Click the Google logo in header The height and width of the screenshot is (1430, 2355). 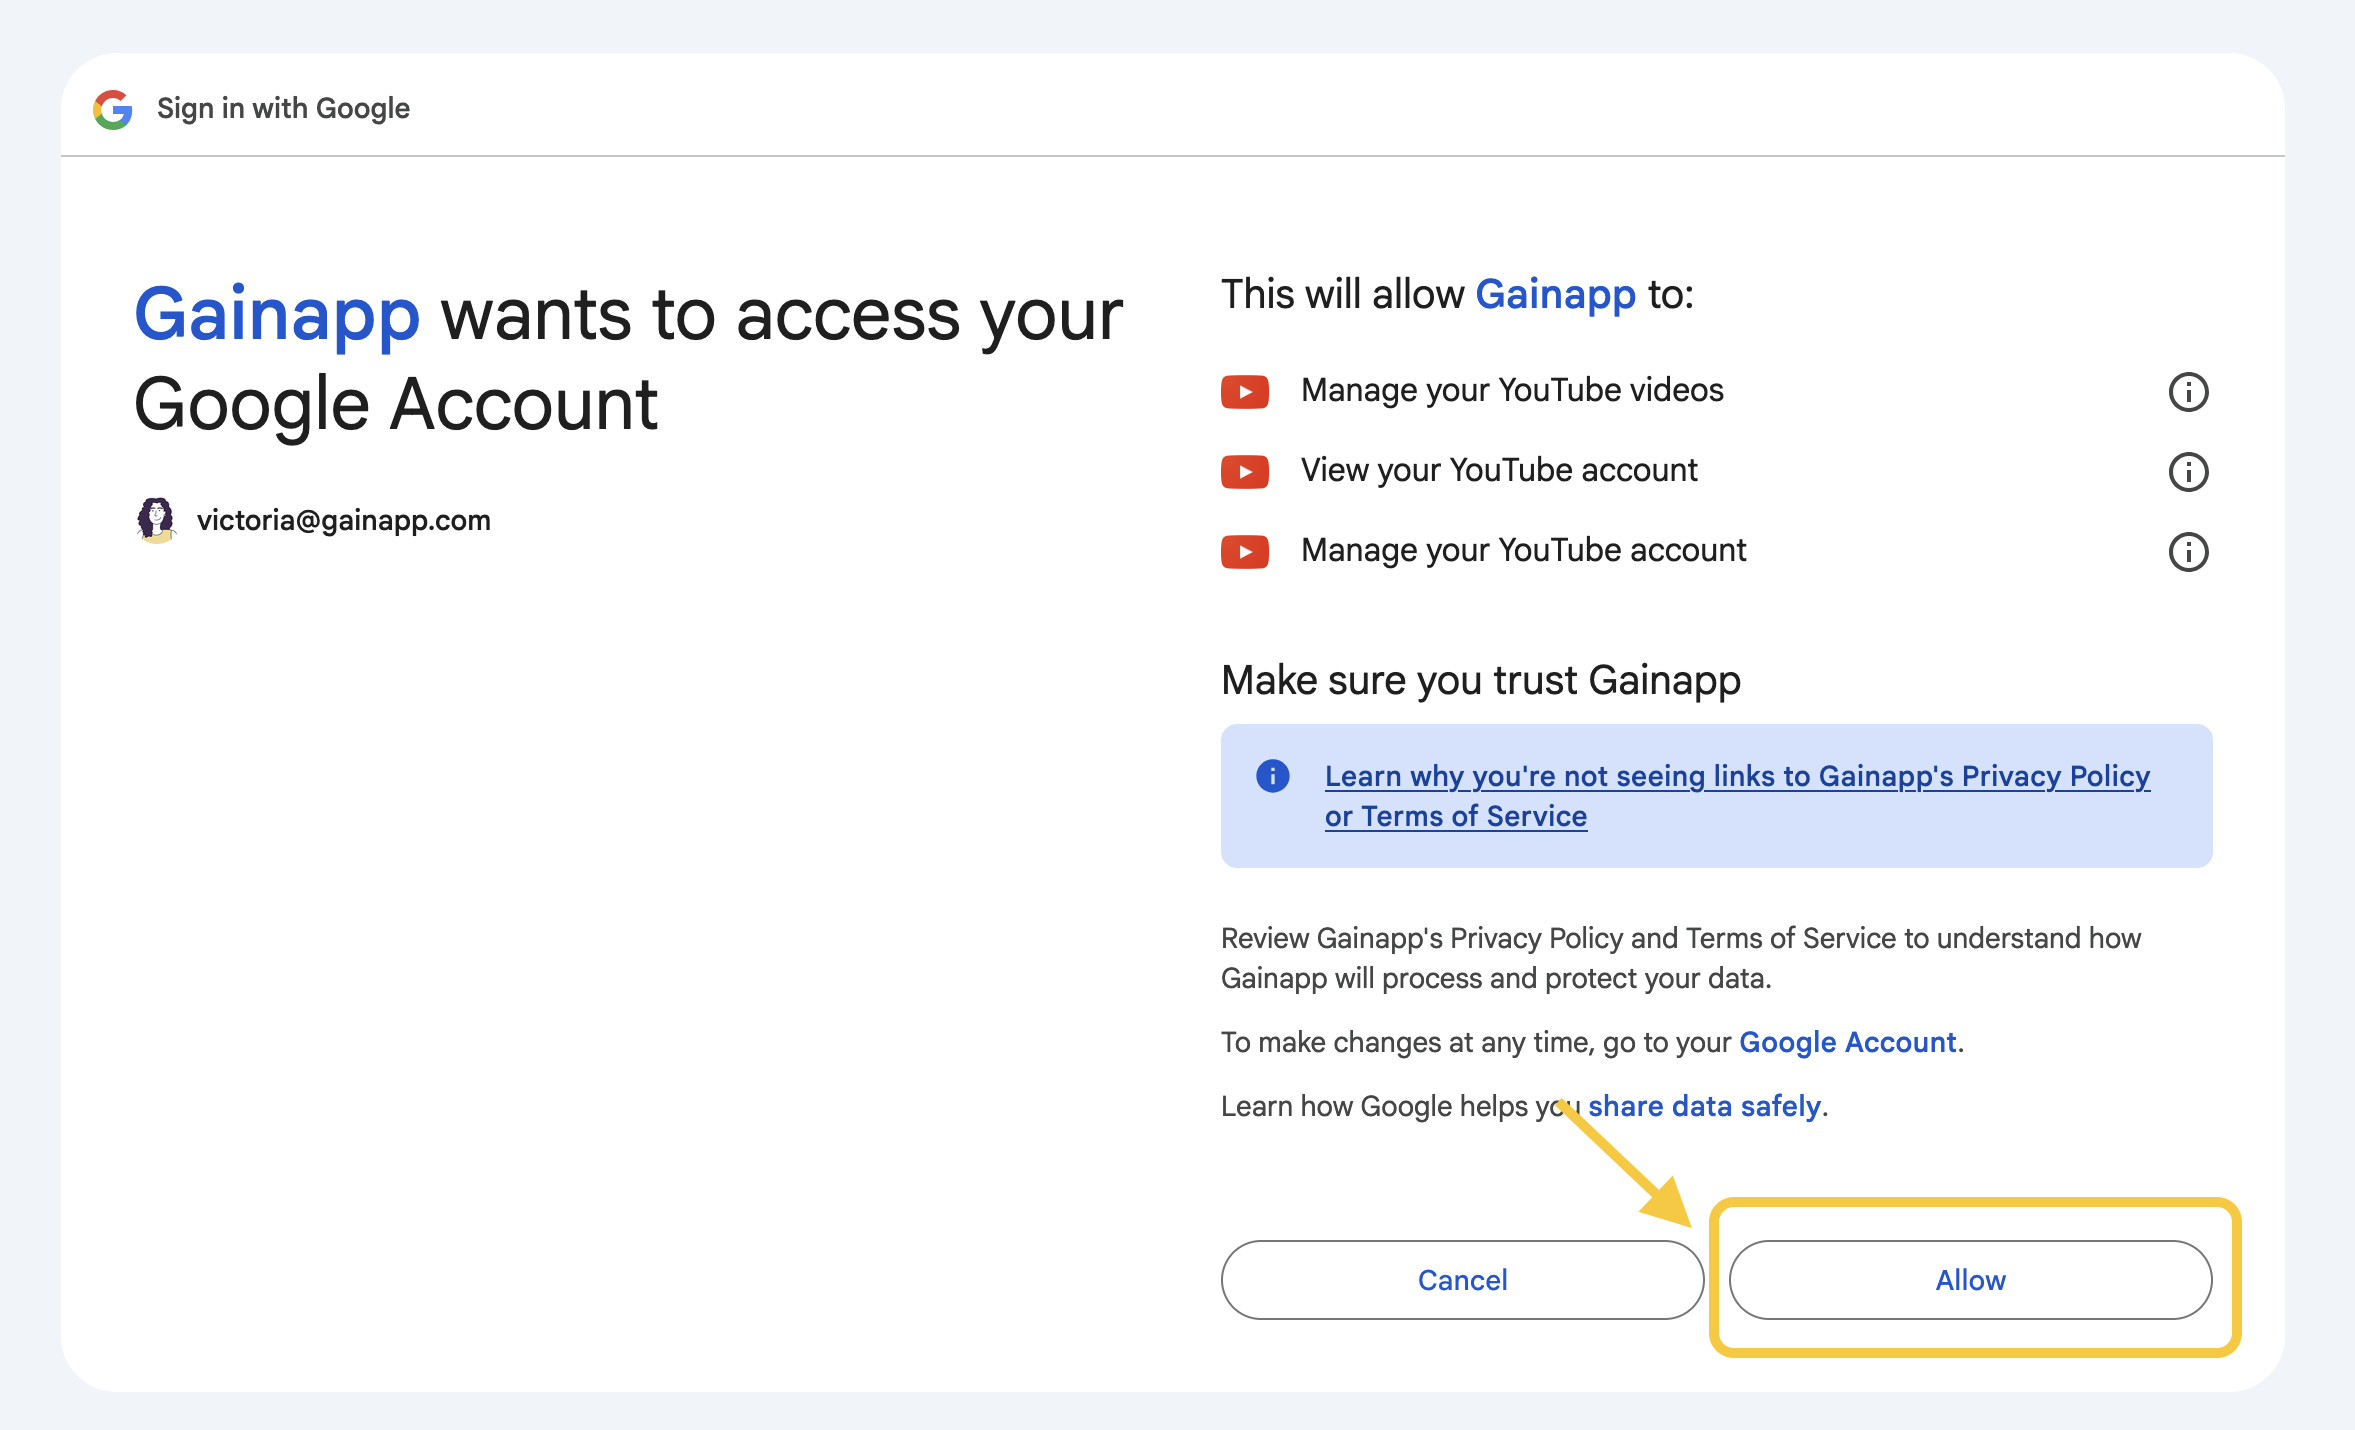[113, 109]
